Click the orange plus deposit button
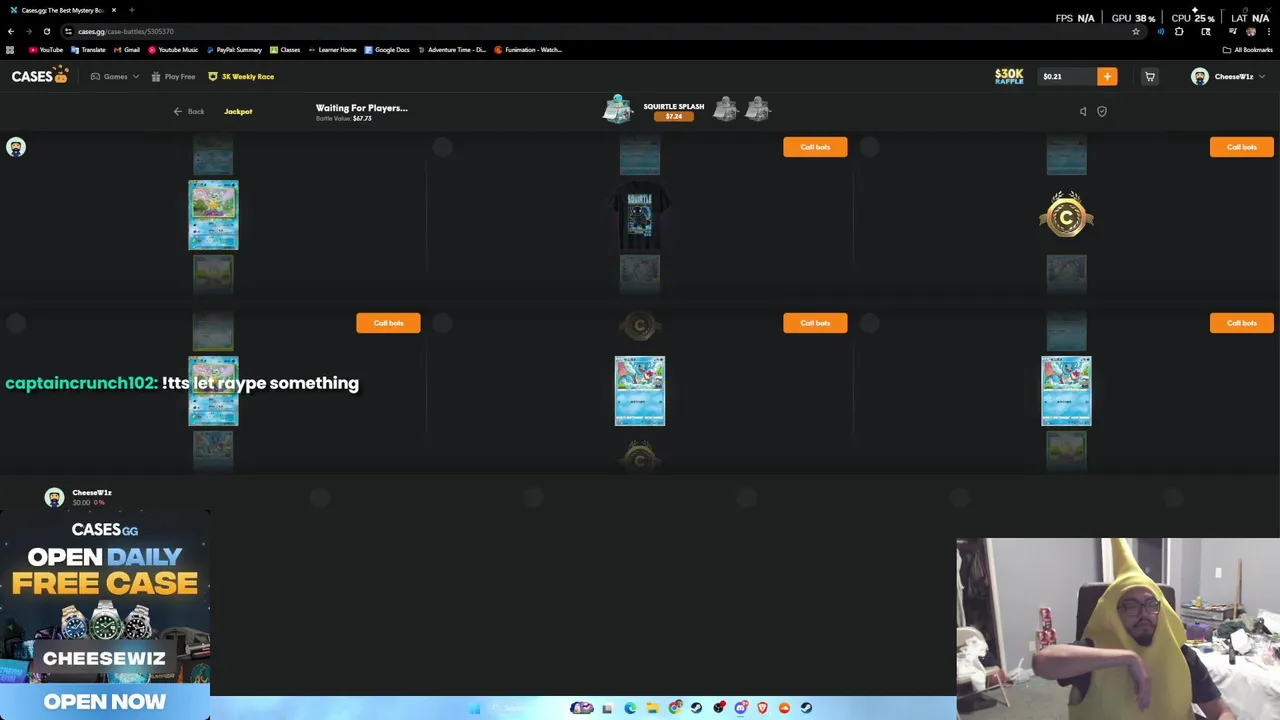The width and height of the screenshot is (1280, 720). [1107, 76]
